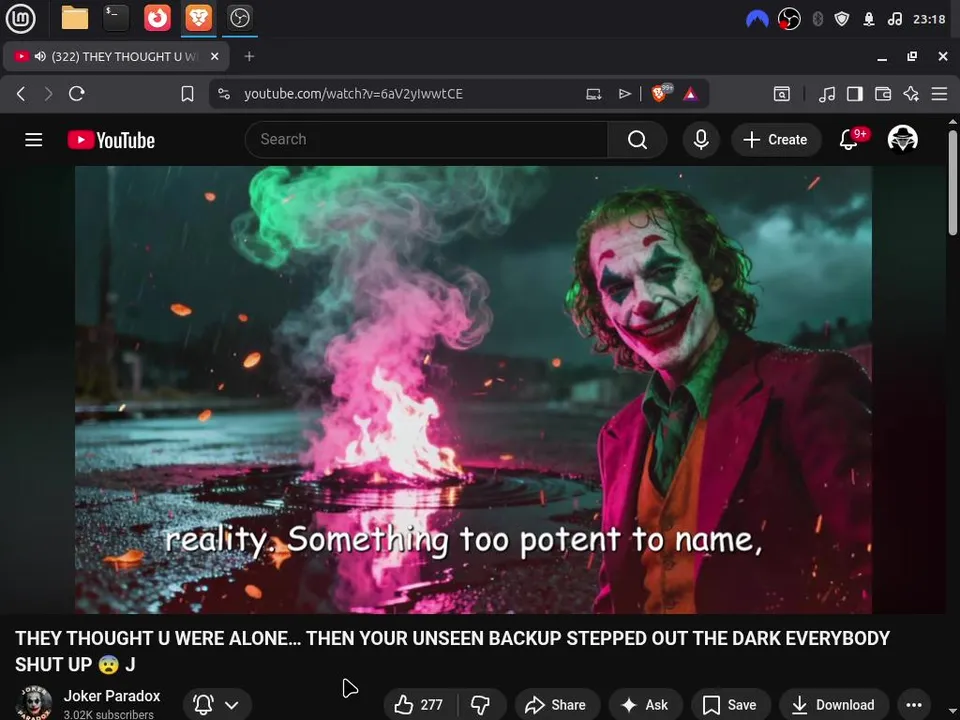Go to the YouTube home logo

[111, 140]
